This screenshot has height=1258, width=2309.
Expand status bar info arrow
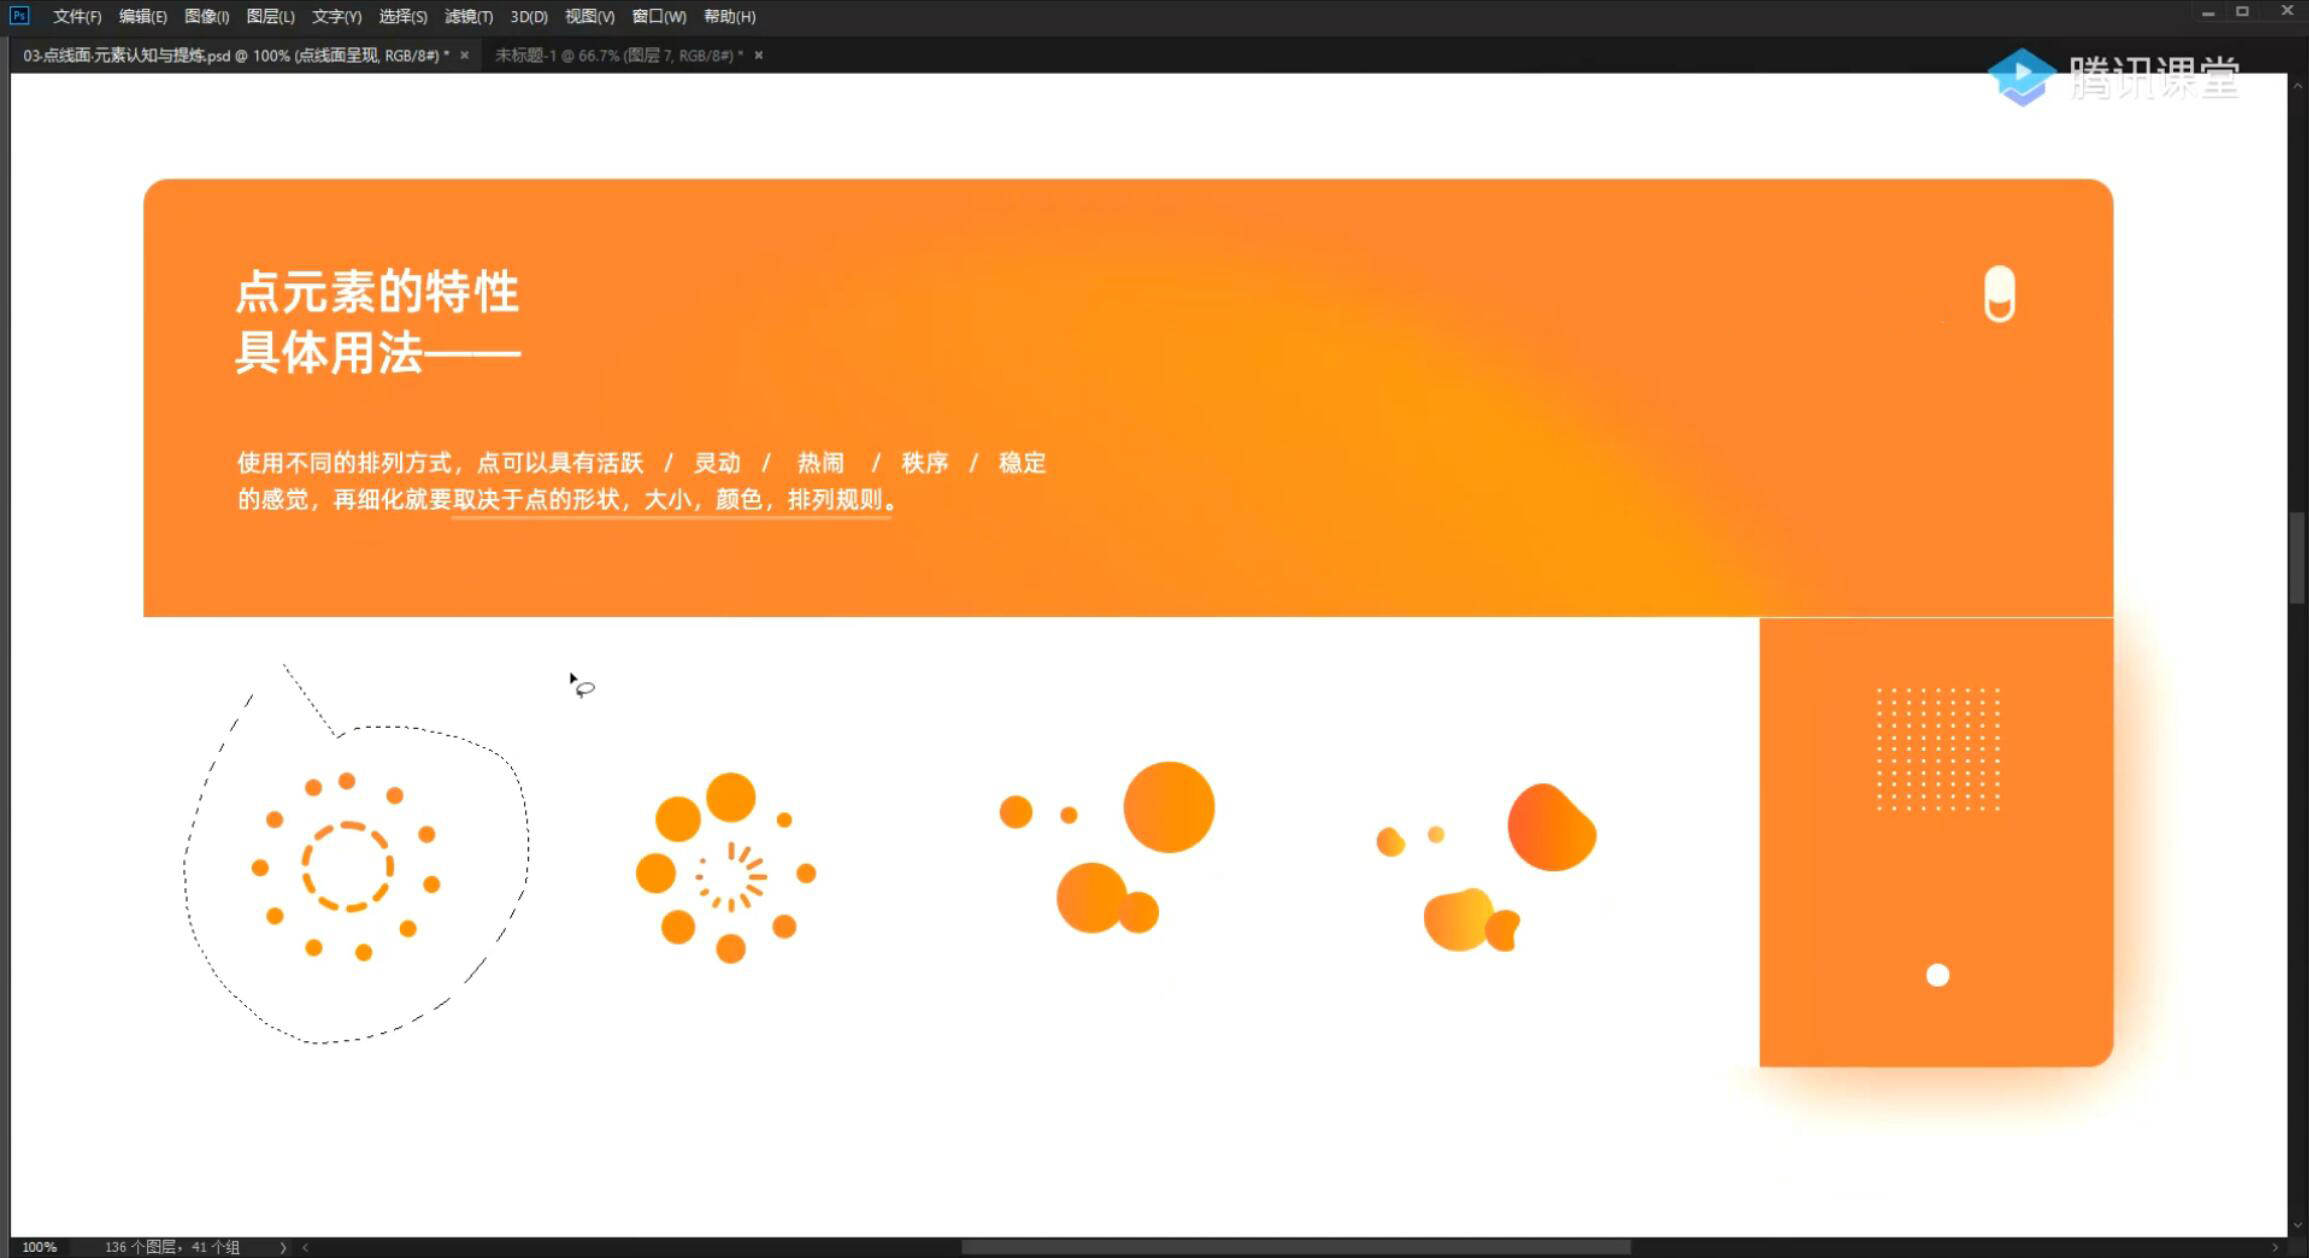pyautogui.click(x=283, y=1247)
